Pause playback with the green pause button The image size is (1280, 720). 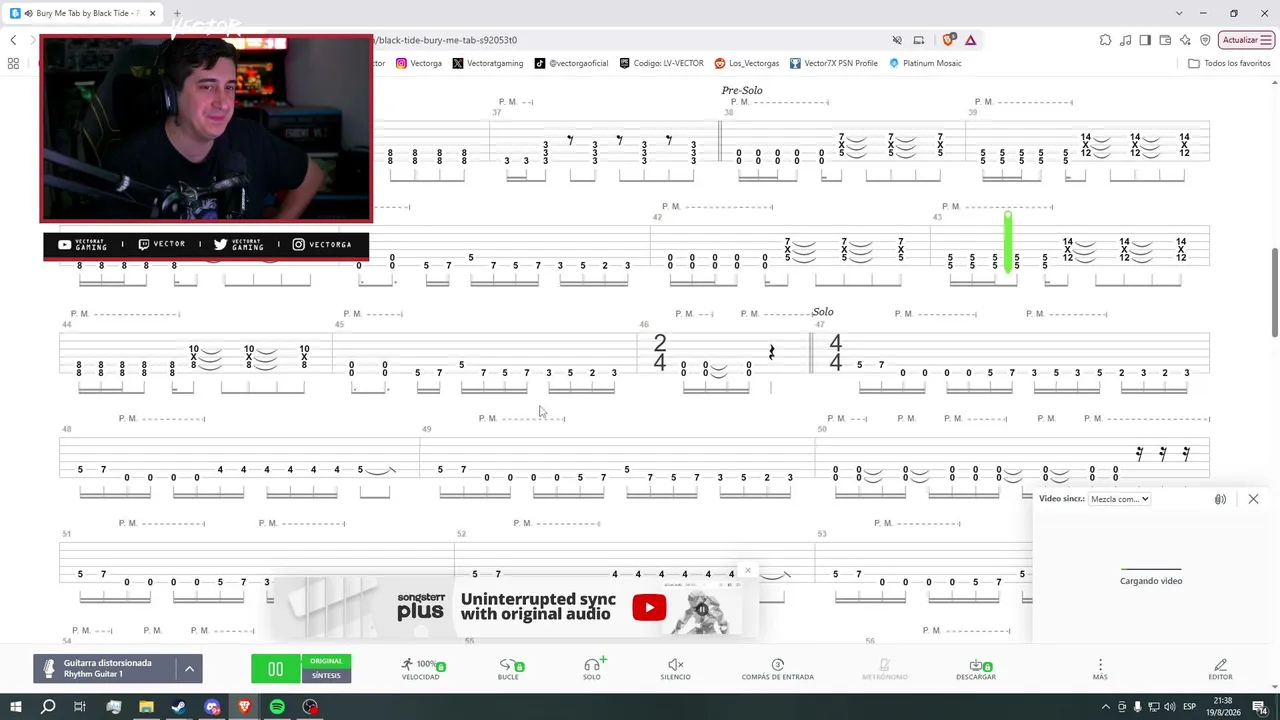275,669
